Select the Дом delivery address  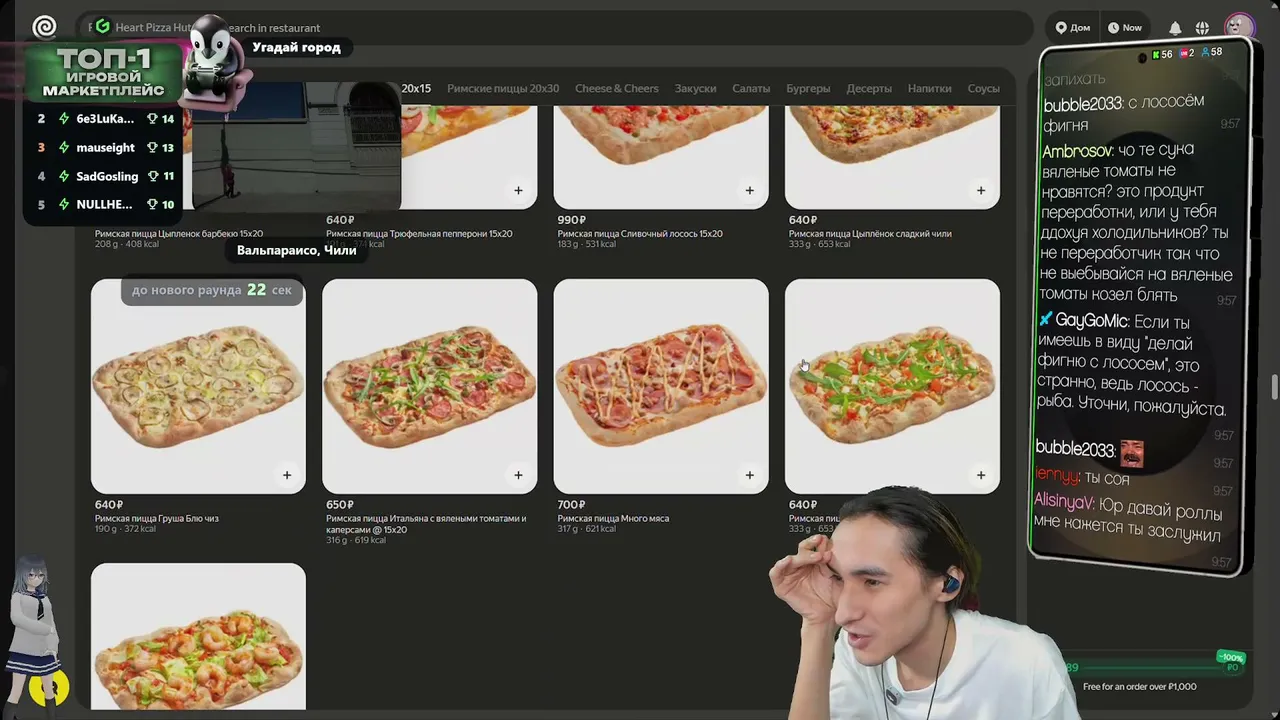[x=1073, y=28]
